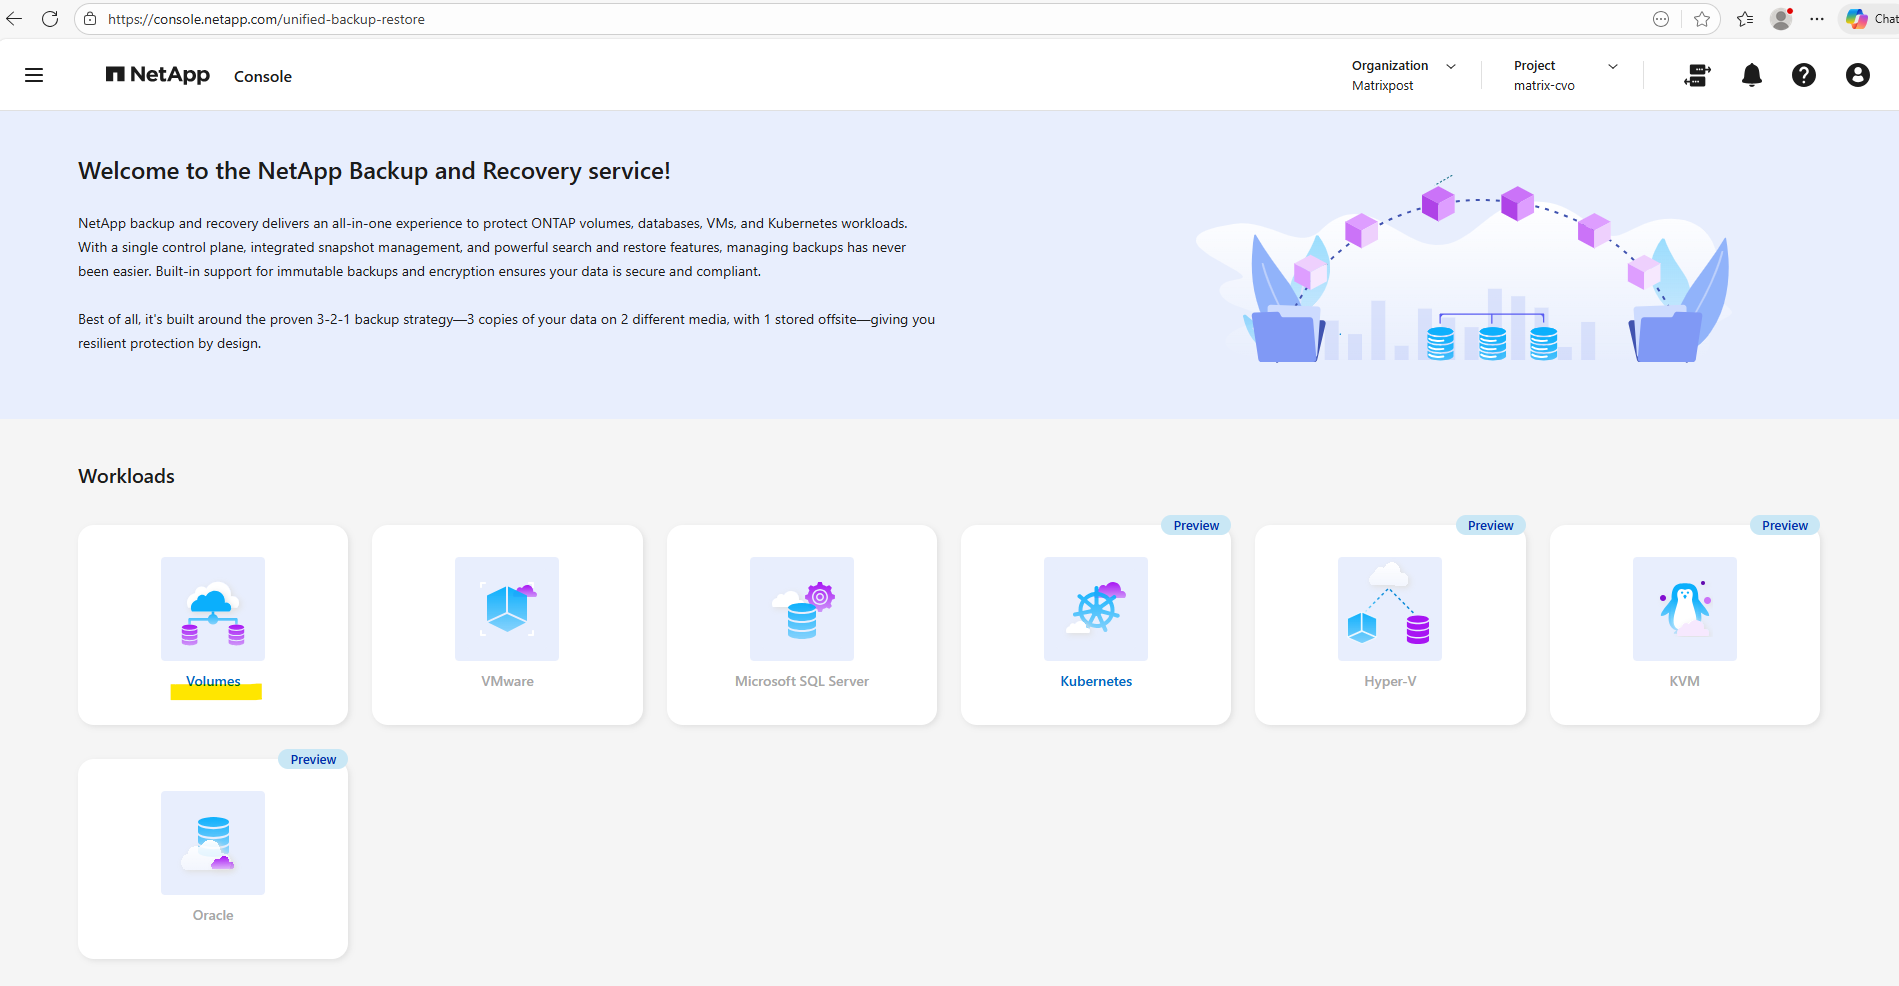
Task: Open the user account profile icon
Action: [1857, 75]
